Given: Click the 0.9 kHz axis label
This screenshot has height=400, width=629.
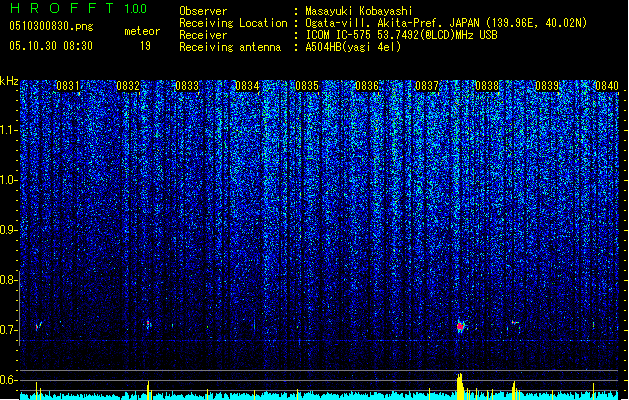Looking at the screenshot, I should (8, 230).
